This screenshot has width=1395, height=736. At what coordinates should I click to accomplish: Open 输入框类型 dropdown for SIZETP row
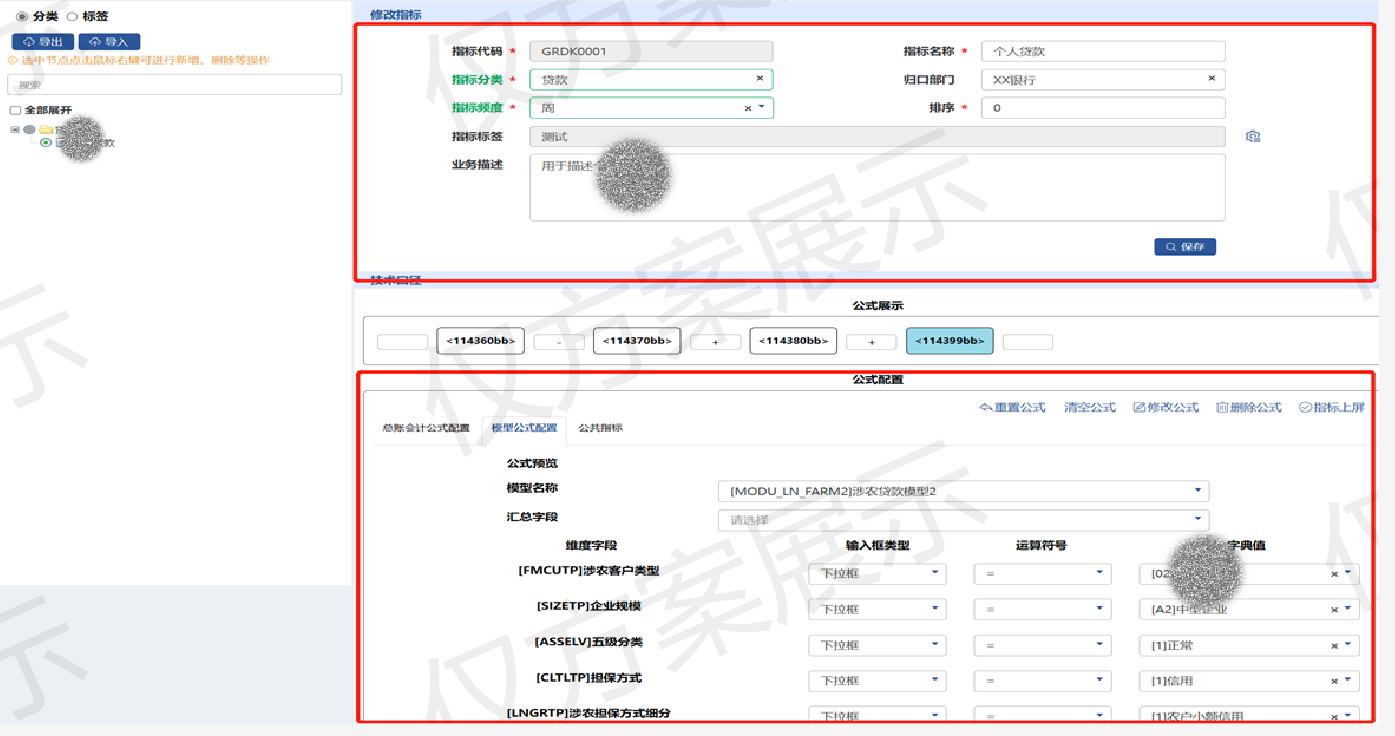coord(877,609)
